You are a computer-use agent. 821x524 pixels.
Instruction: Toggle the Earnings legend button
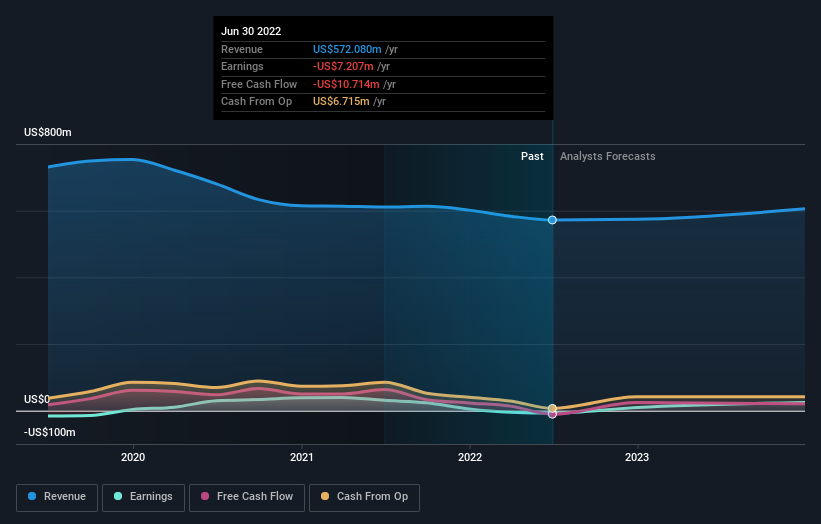(143, 497)
